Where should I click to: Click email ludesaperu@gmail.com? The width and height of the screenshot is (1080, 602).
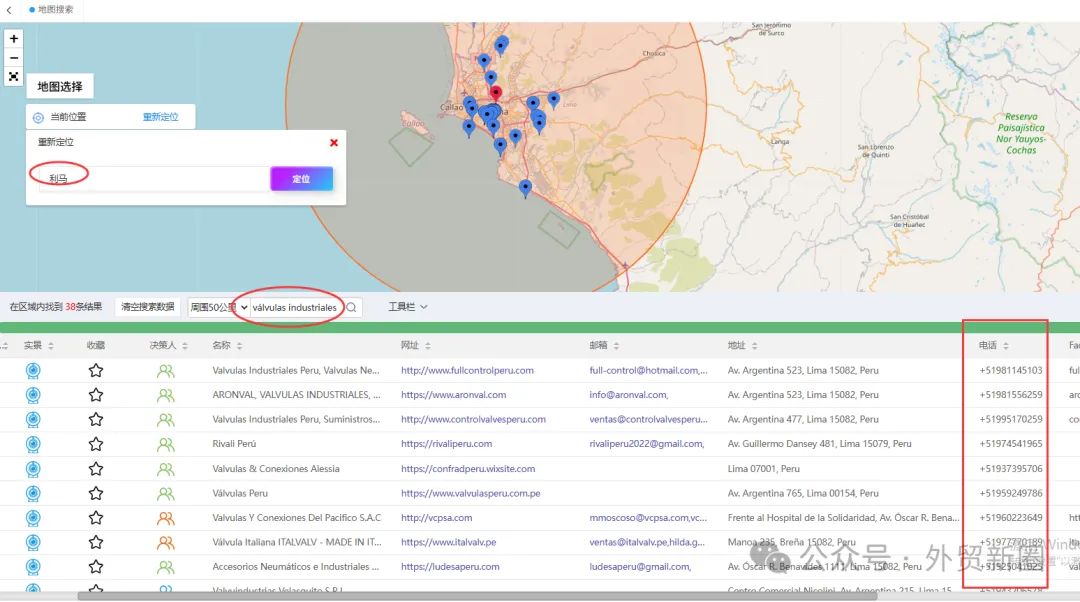click(x=640, y=567)
